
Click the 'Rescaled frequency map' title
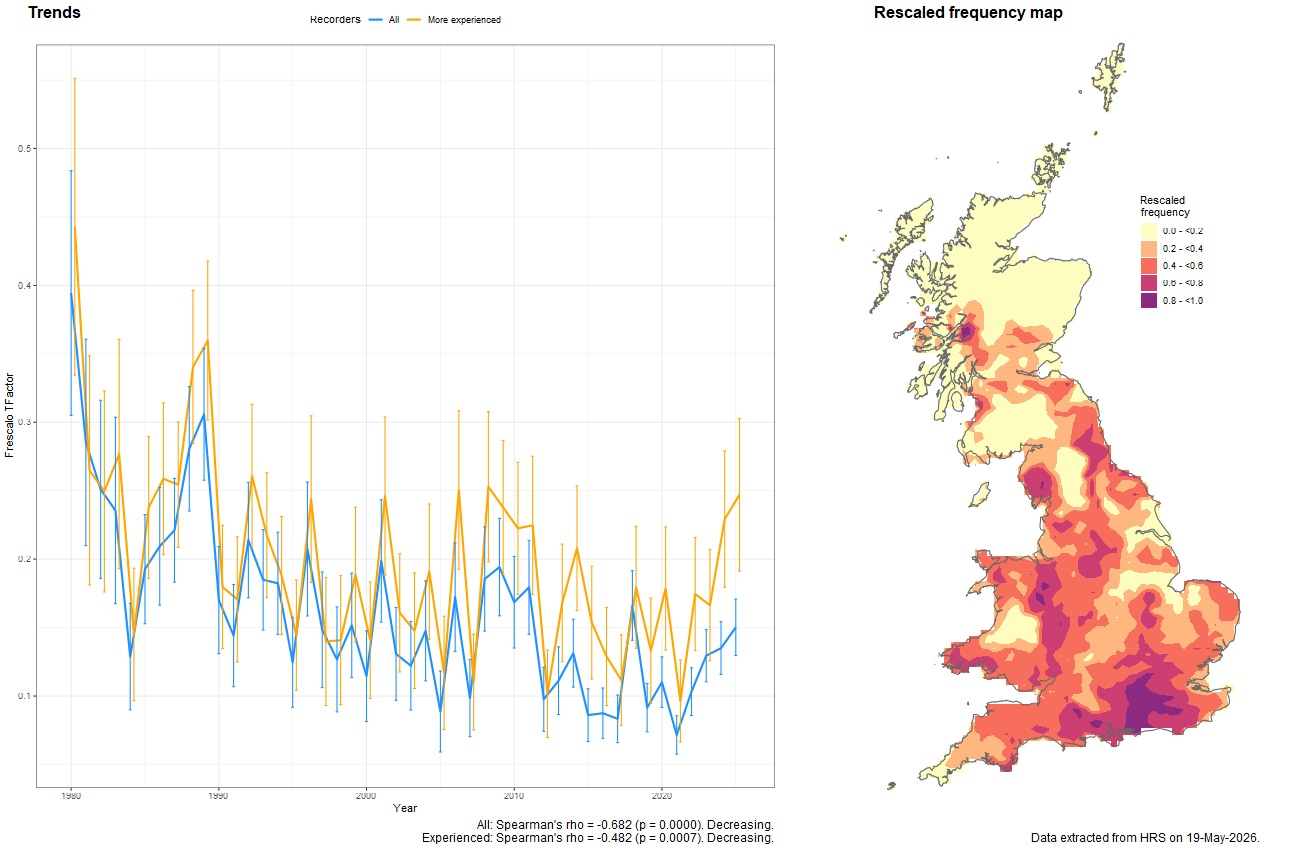[x=968, y=13]
